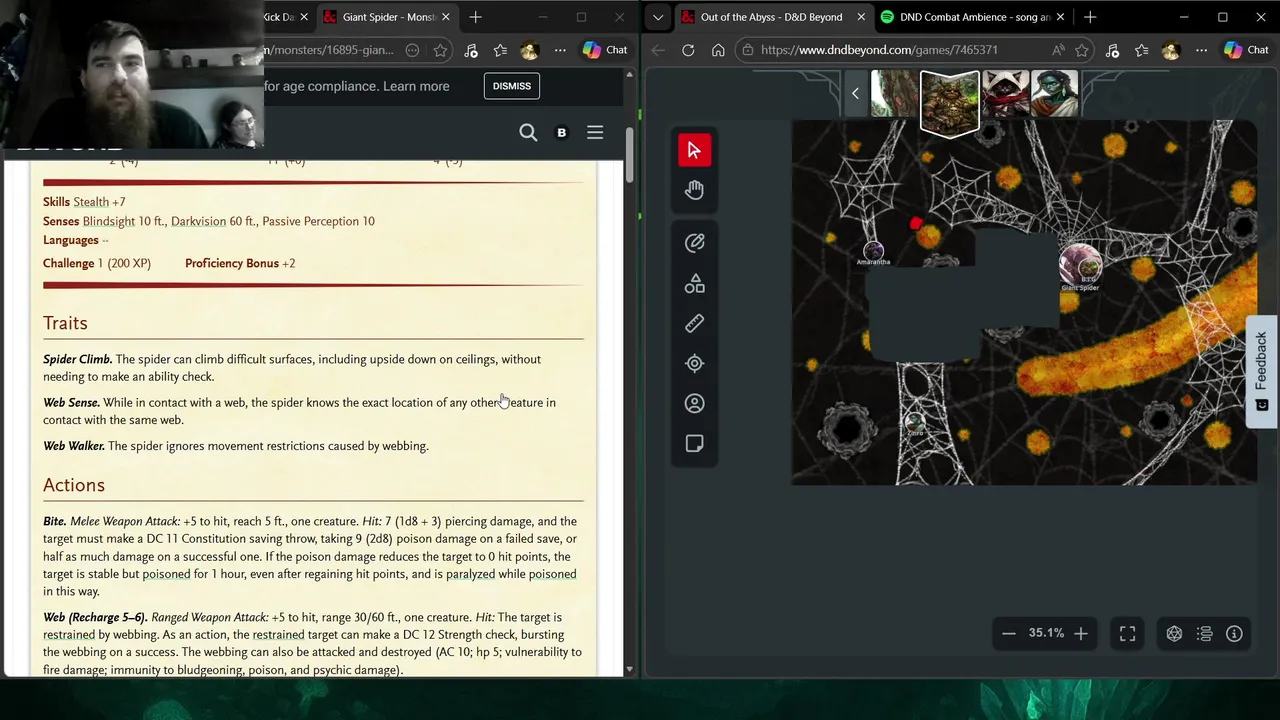Toggle fullscreen map view
The width and height of the screenshot is (1280, 720).
coord(1127,633)
